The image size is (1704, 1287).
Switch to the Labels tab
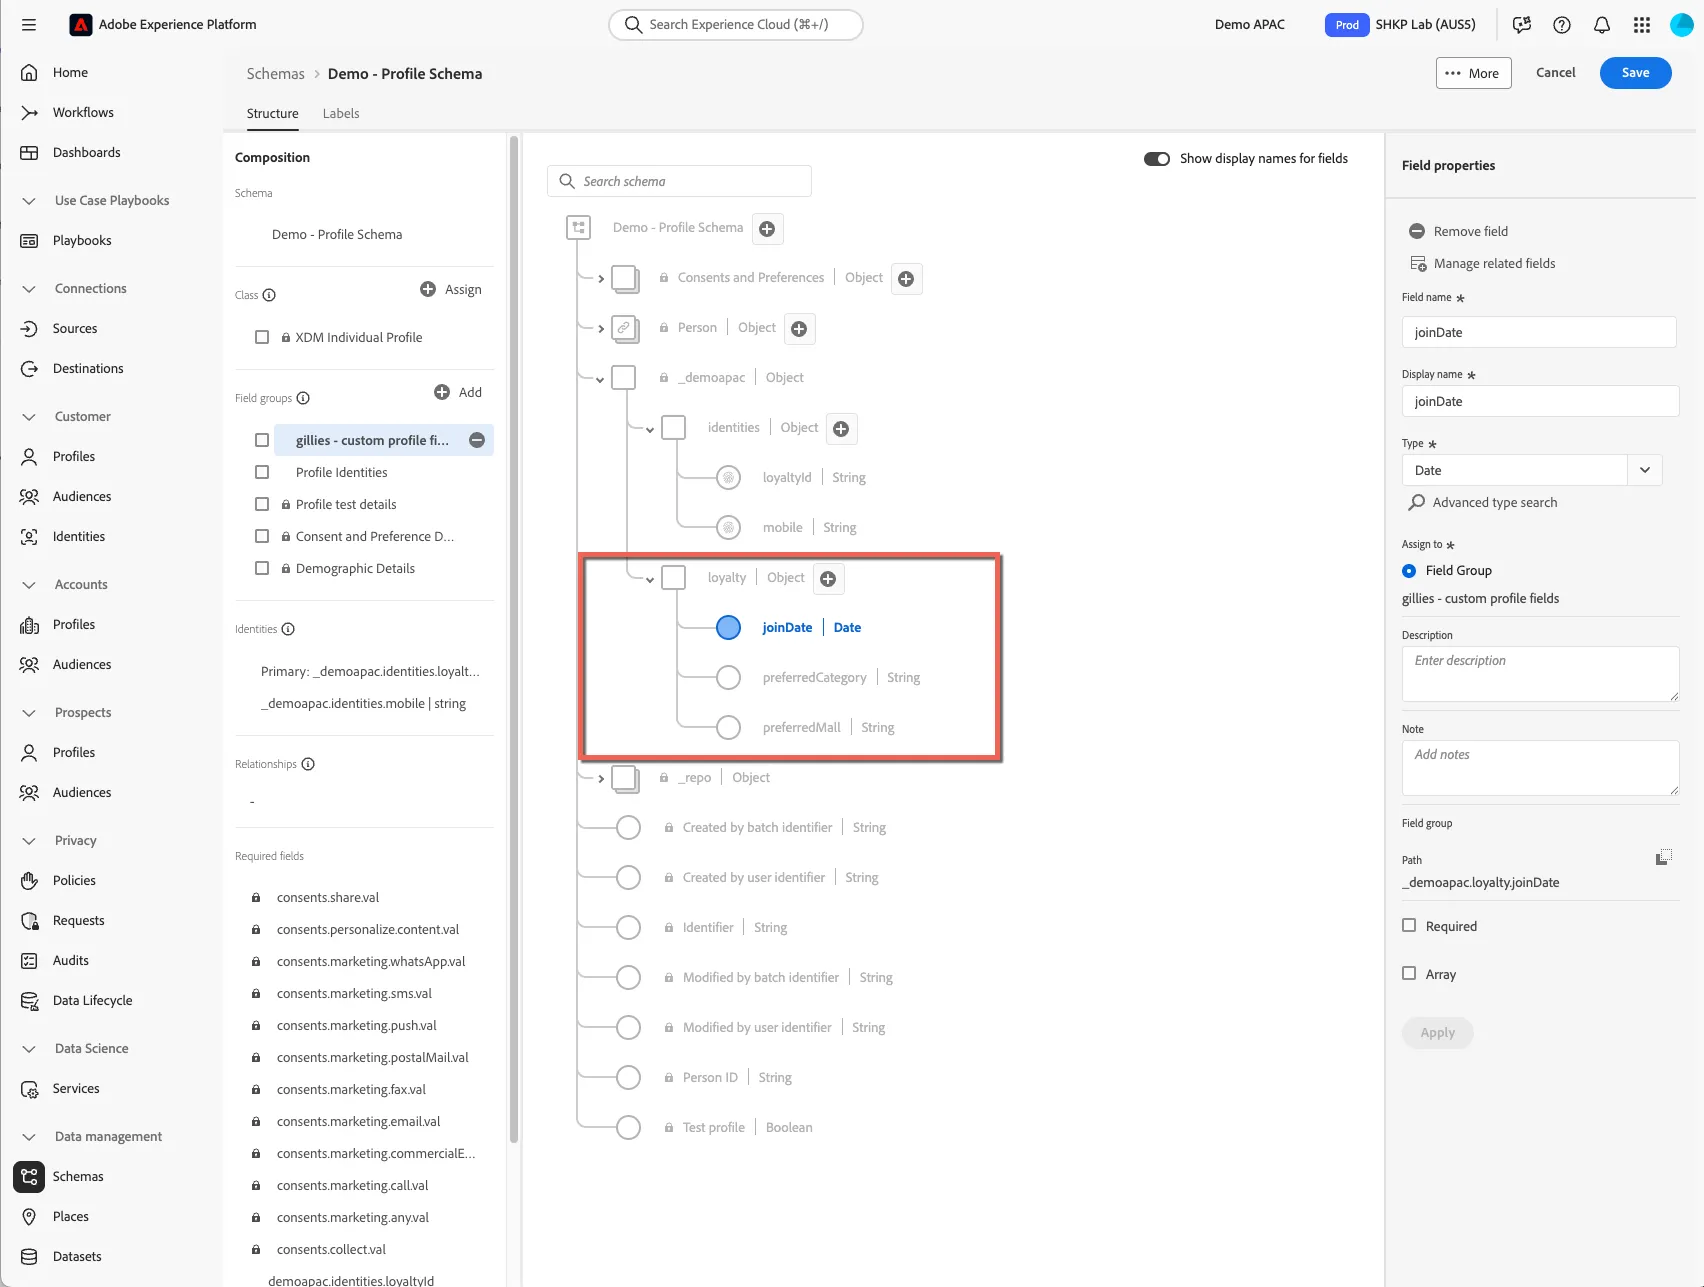click(341, 113)
